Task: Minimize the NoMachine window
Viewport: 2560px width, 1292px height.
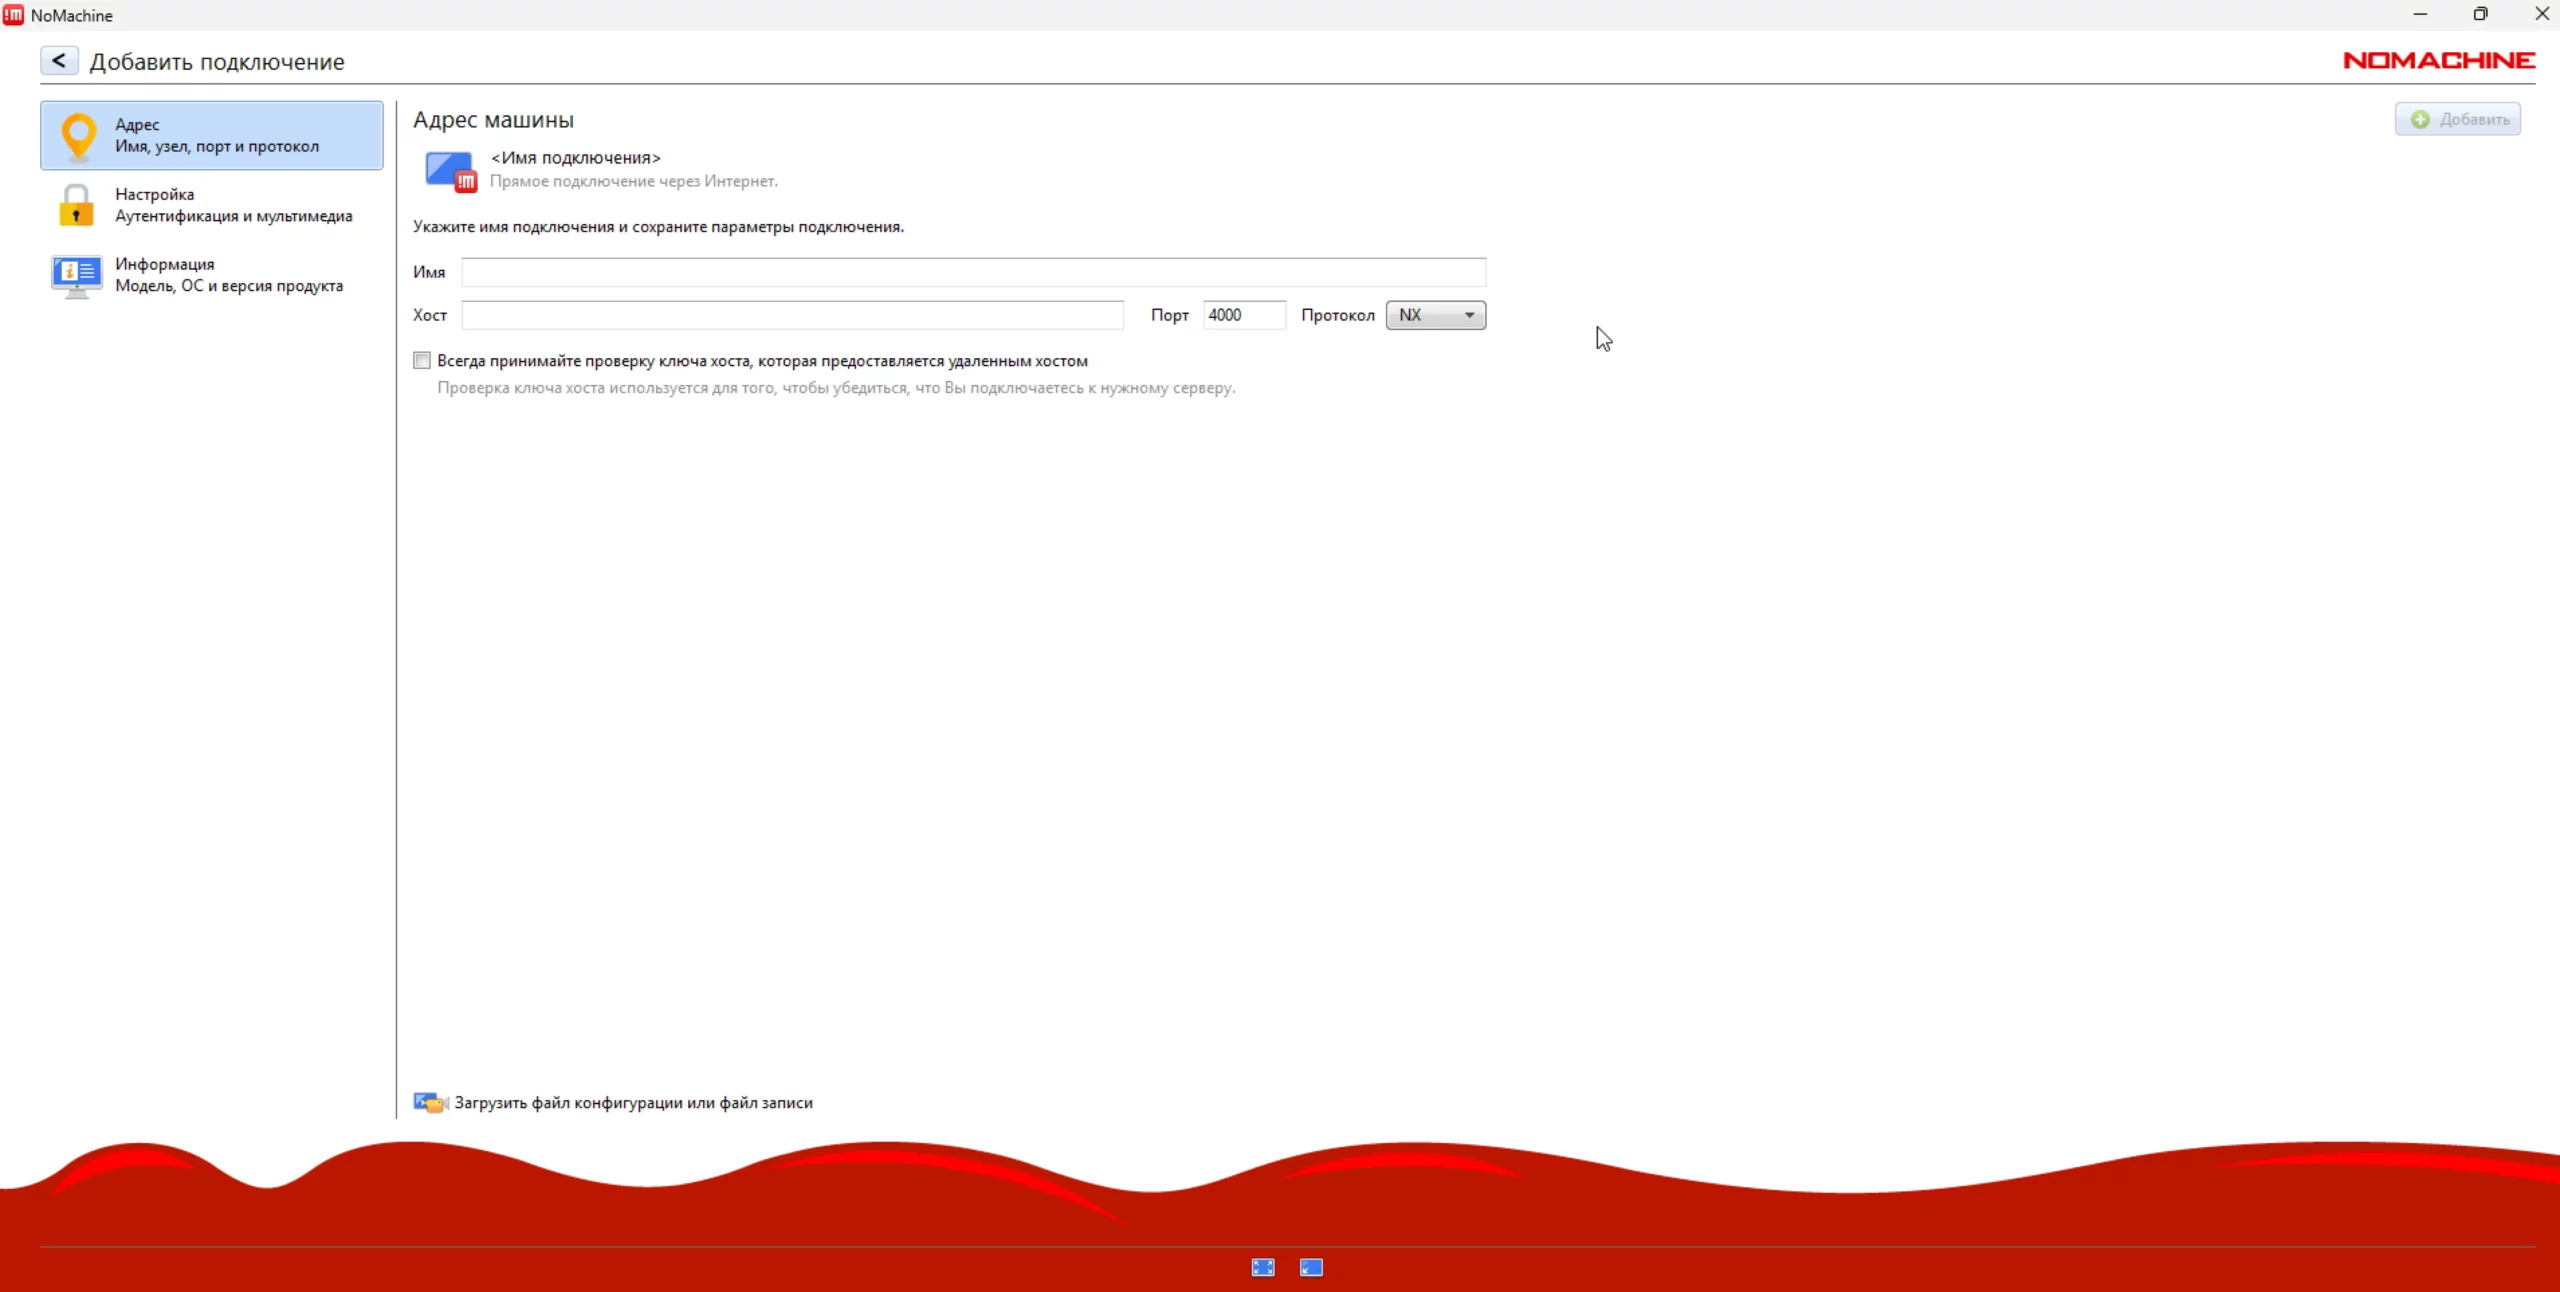Action: pyautogui.click(x=2420, y=14)
